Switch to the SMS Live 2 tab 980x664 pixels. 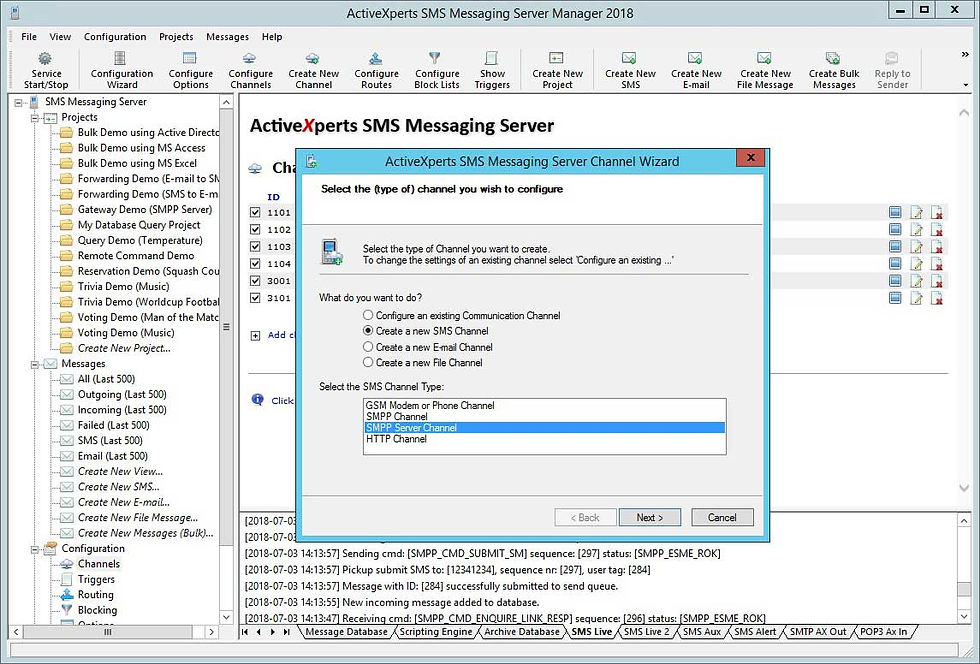(x=646, y=631)
